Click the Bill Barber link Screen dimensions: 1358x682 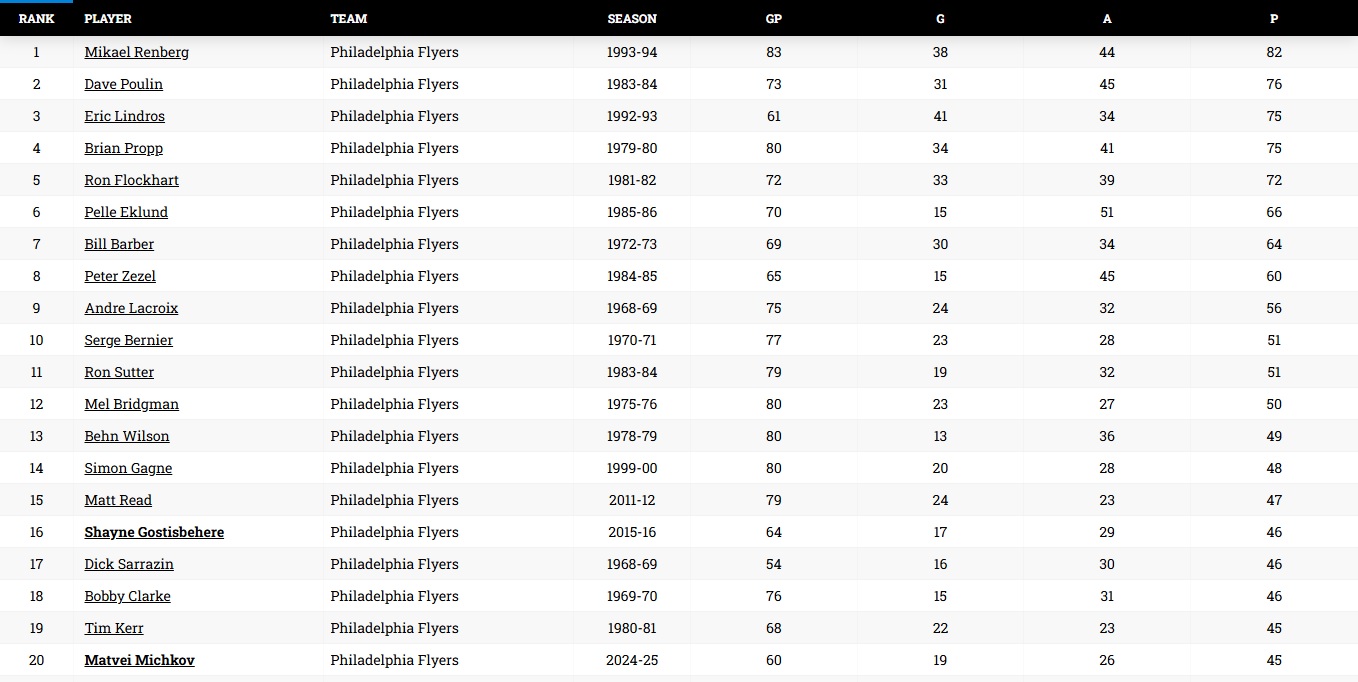click(x=119, y=244)
